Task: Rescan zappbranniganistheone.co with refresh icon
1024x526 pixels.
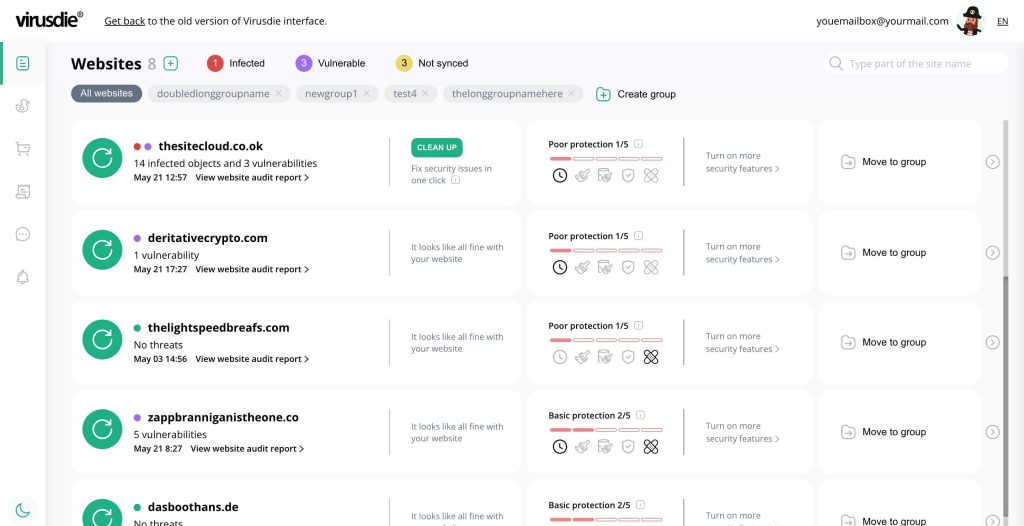Action: pos(103,429)
